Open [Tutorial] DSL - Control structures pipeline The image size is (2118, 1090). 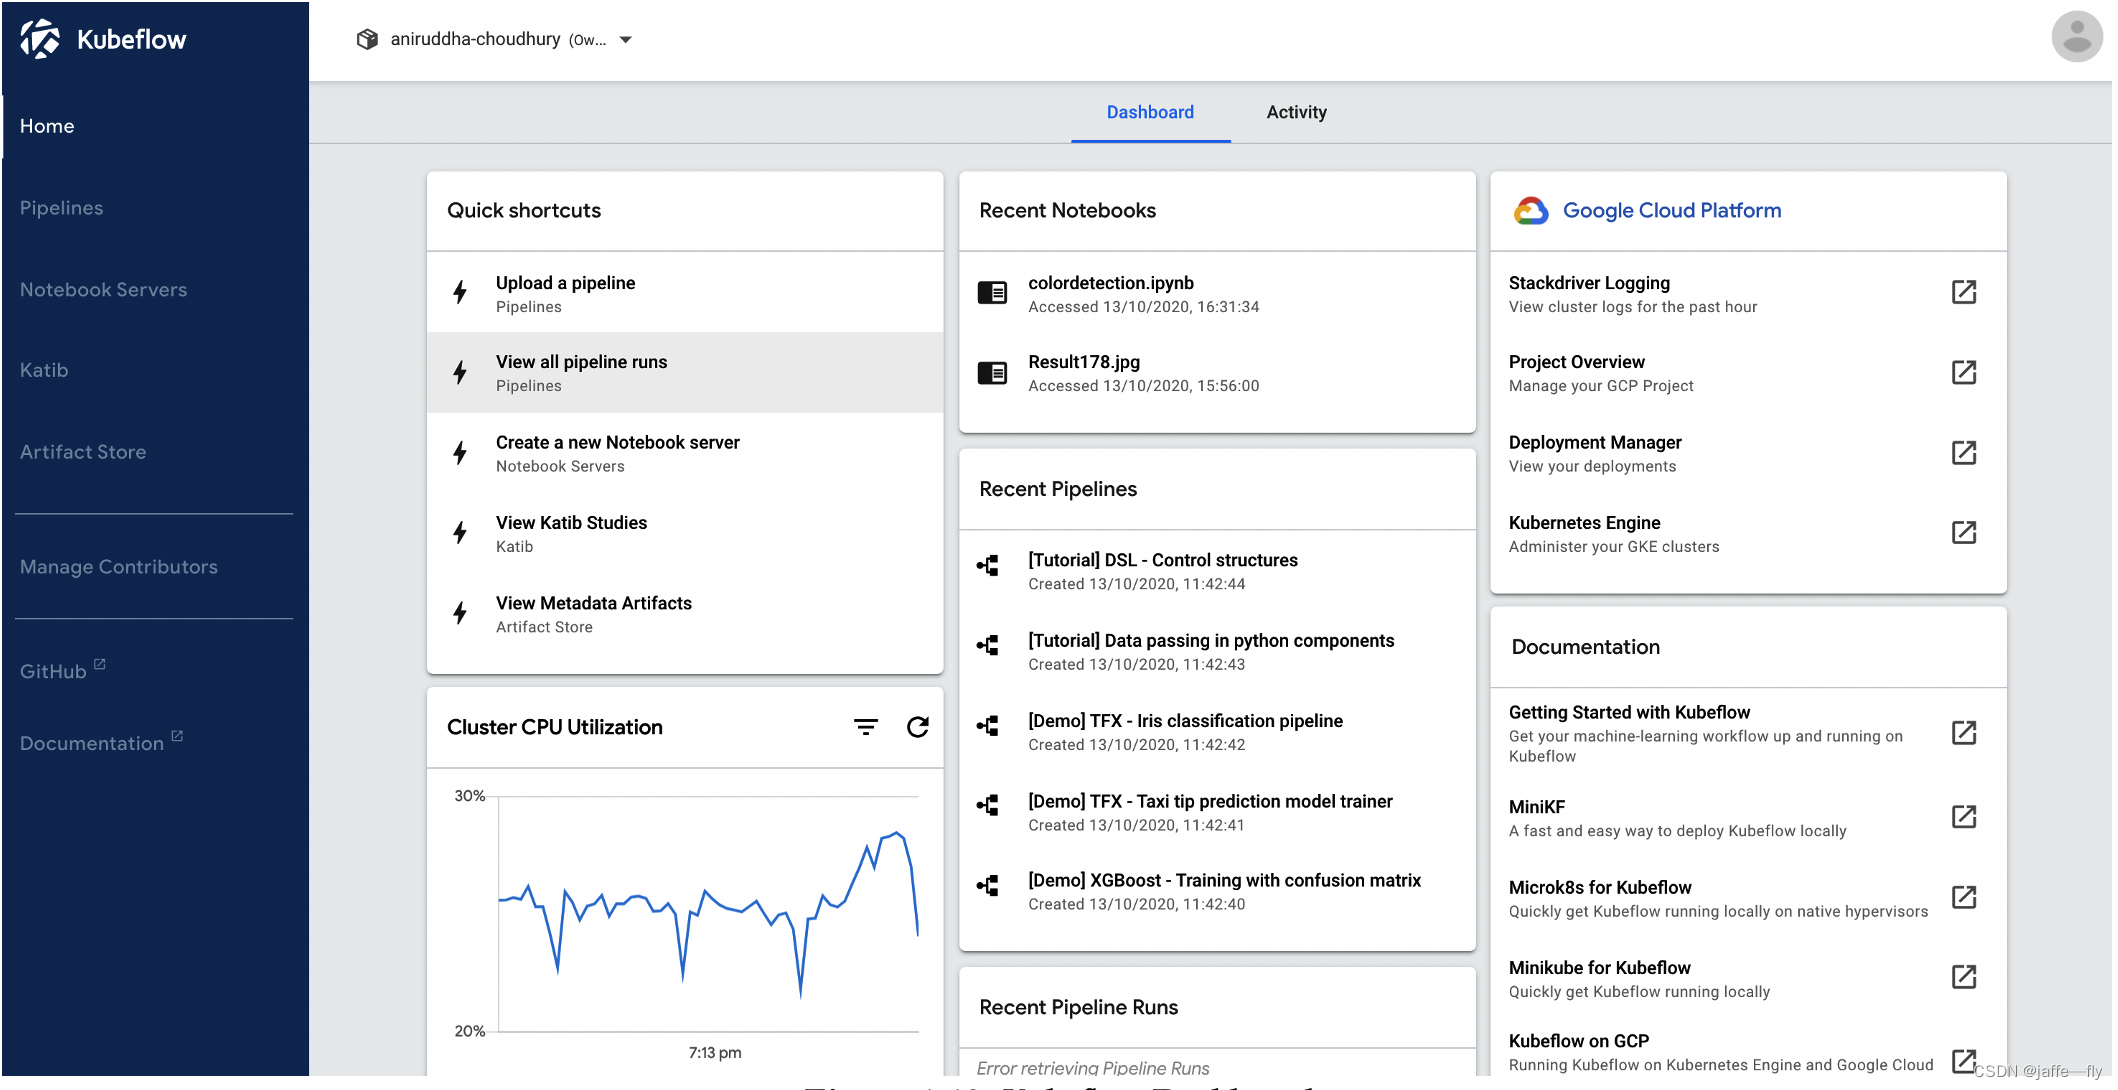(x=1217, y=571)
